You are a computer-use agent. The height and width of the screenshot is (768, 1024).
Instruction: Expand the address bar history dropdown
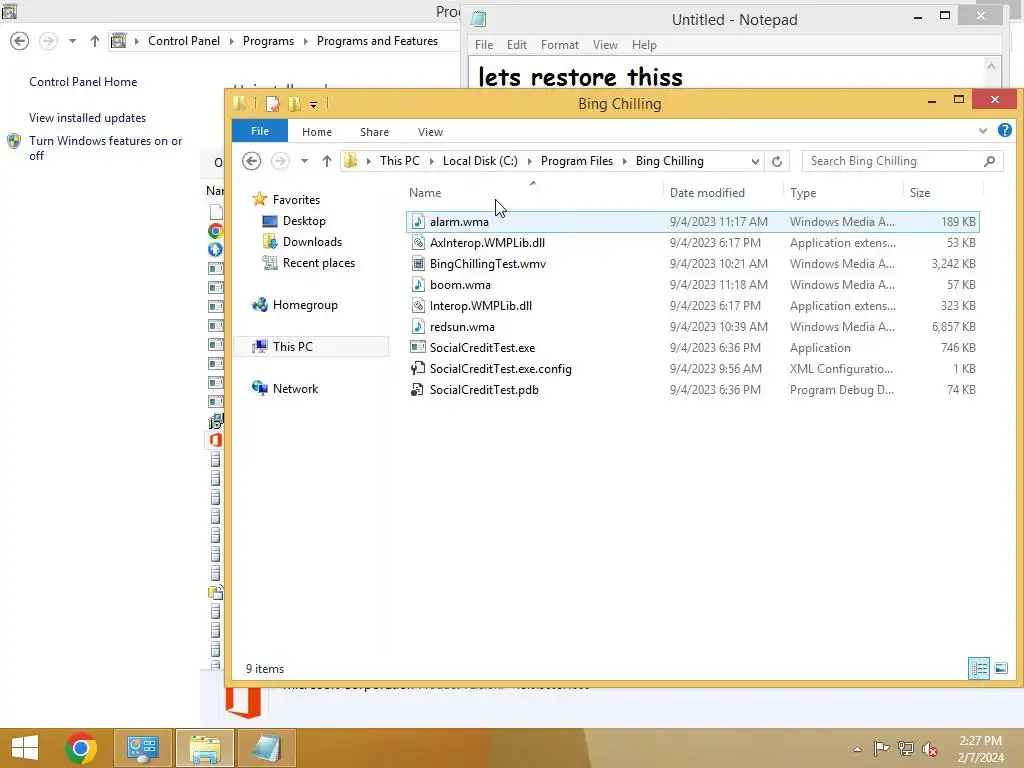coord(755,161)
